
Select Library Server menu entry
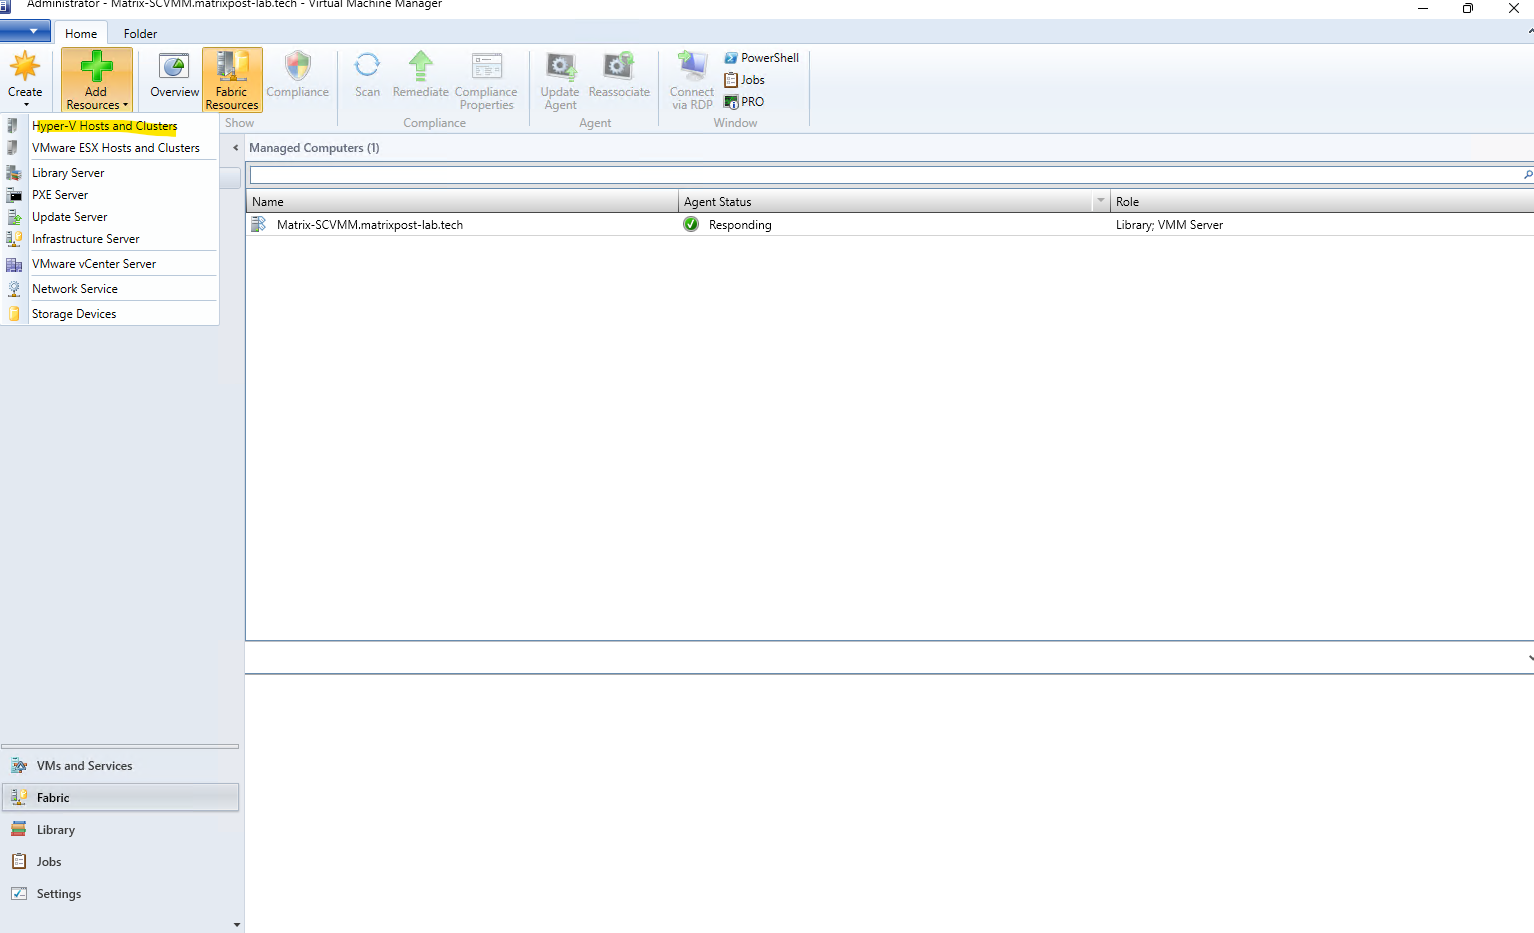click(68, 173)
